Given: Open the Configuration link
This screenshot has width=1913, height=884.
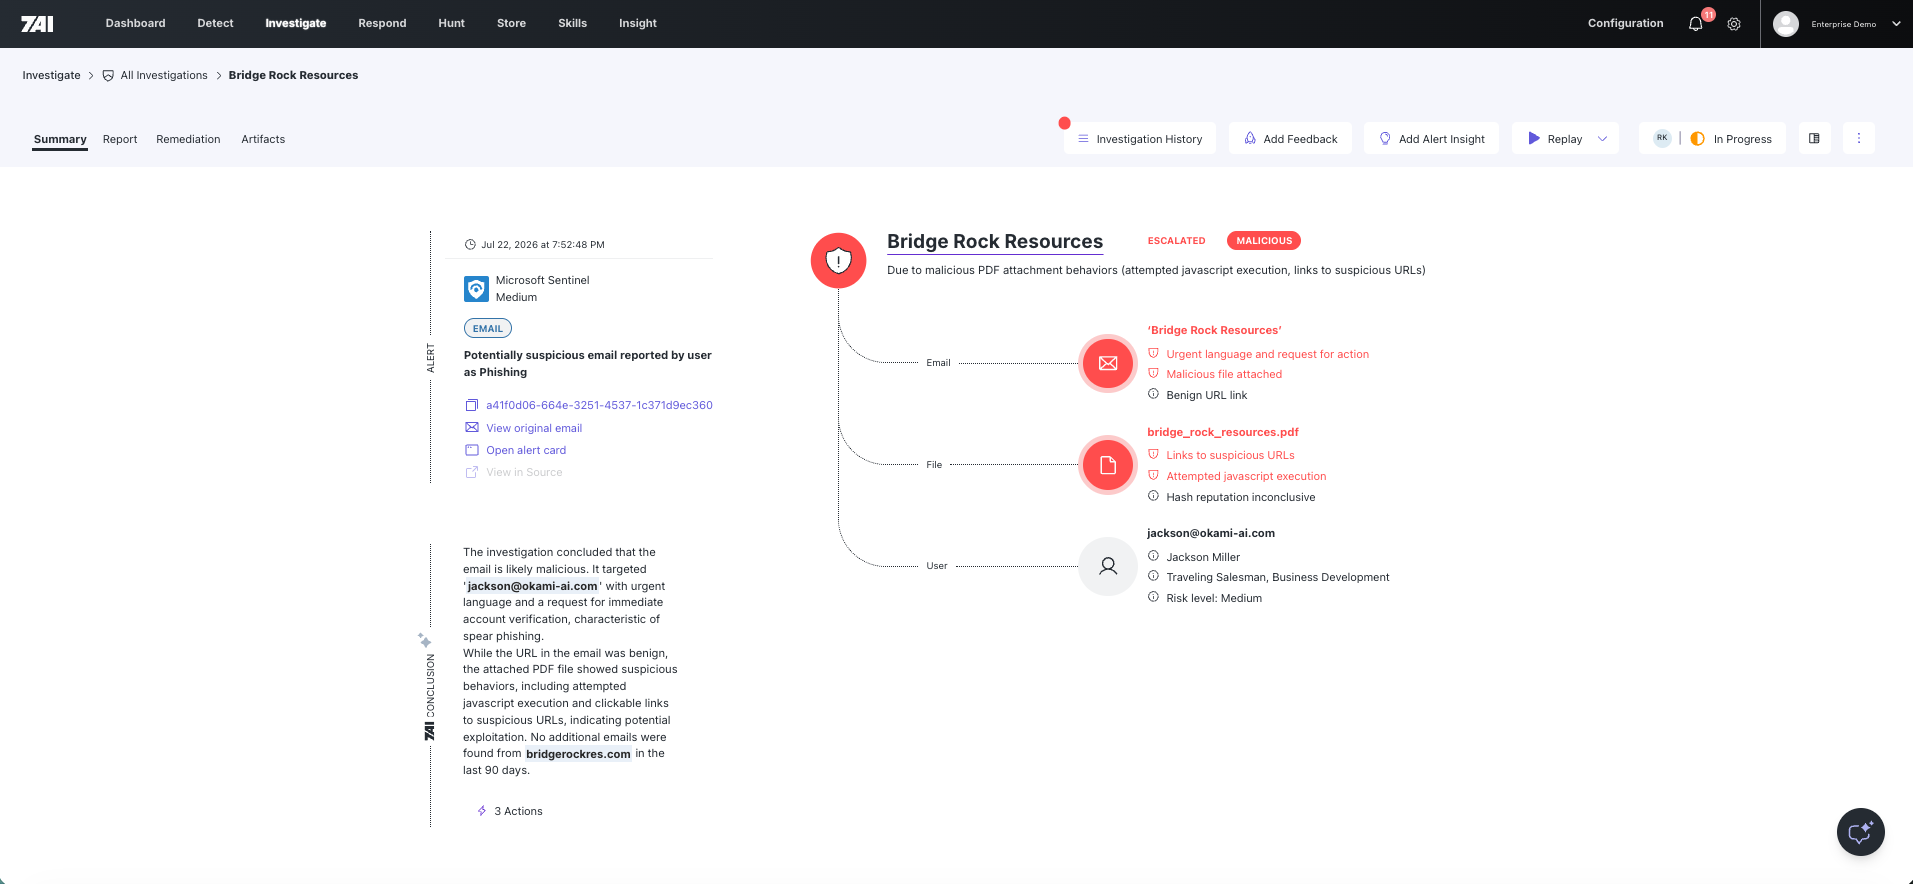Looking at the screenshot, I should point(1626,23).
